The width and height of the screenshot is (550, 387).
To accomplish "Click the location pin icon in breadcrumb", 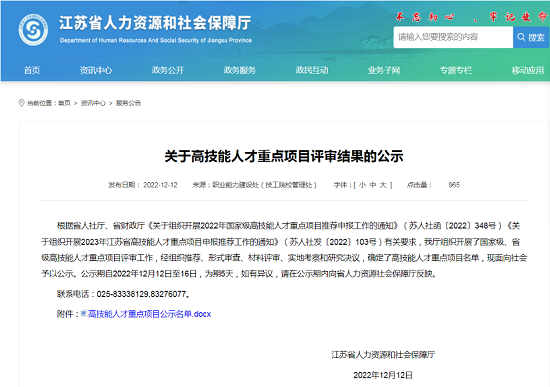I will pyautogui.click(x=21, y=103).
